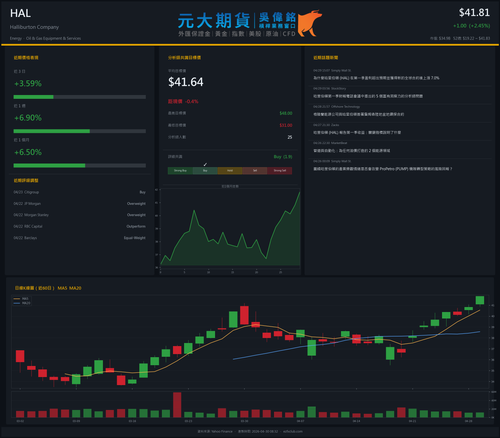Click the 04/22 RBC Capital rating row

(x=80, y=226)
